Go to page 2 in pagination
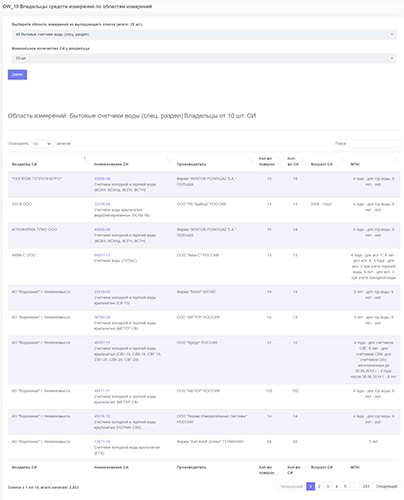 pyautogui.click(x=319, y=487)
